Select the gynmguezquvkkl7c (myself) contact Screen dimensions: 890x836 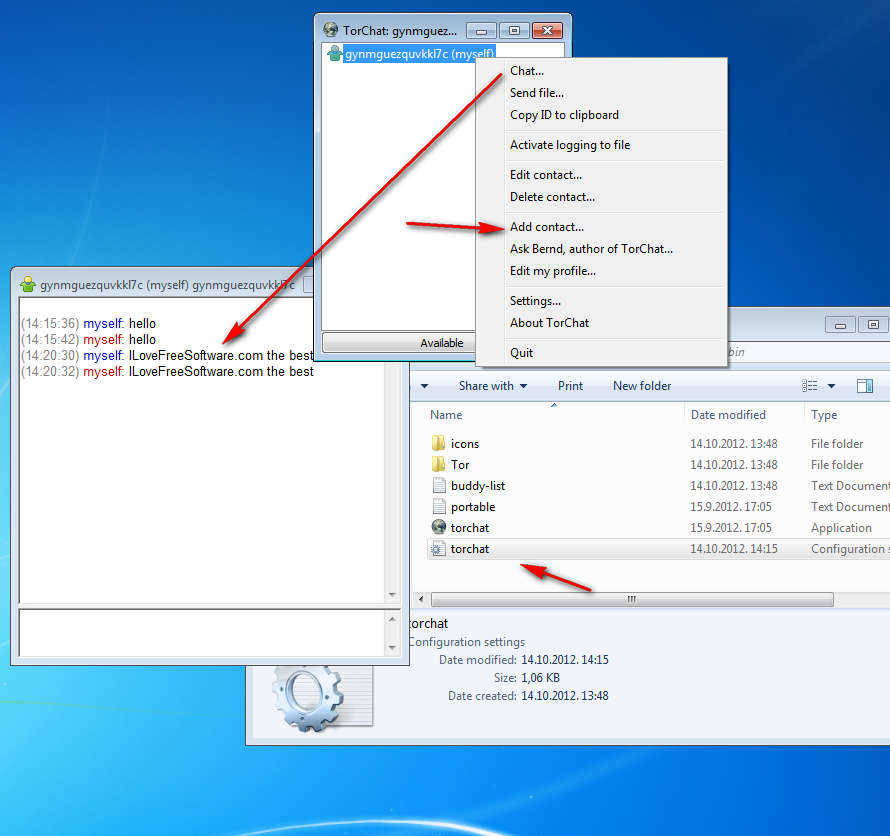pos(419,54)
